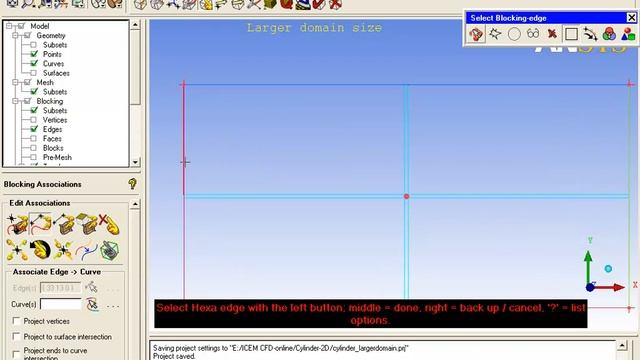Click the message log scroll-up arrow
The width and height of the screenshot is (640, 360).
click(x=622, y=346)
